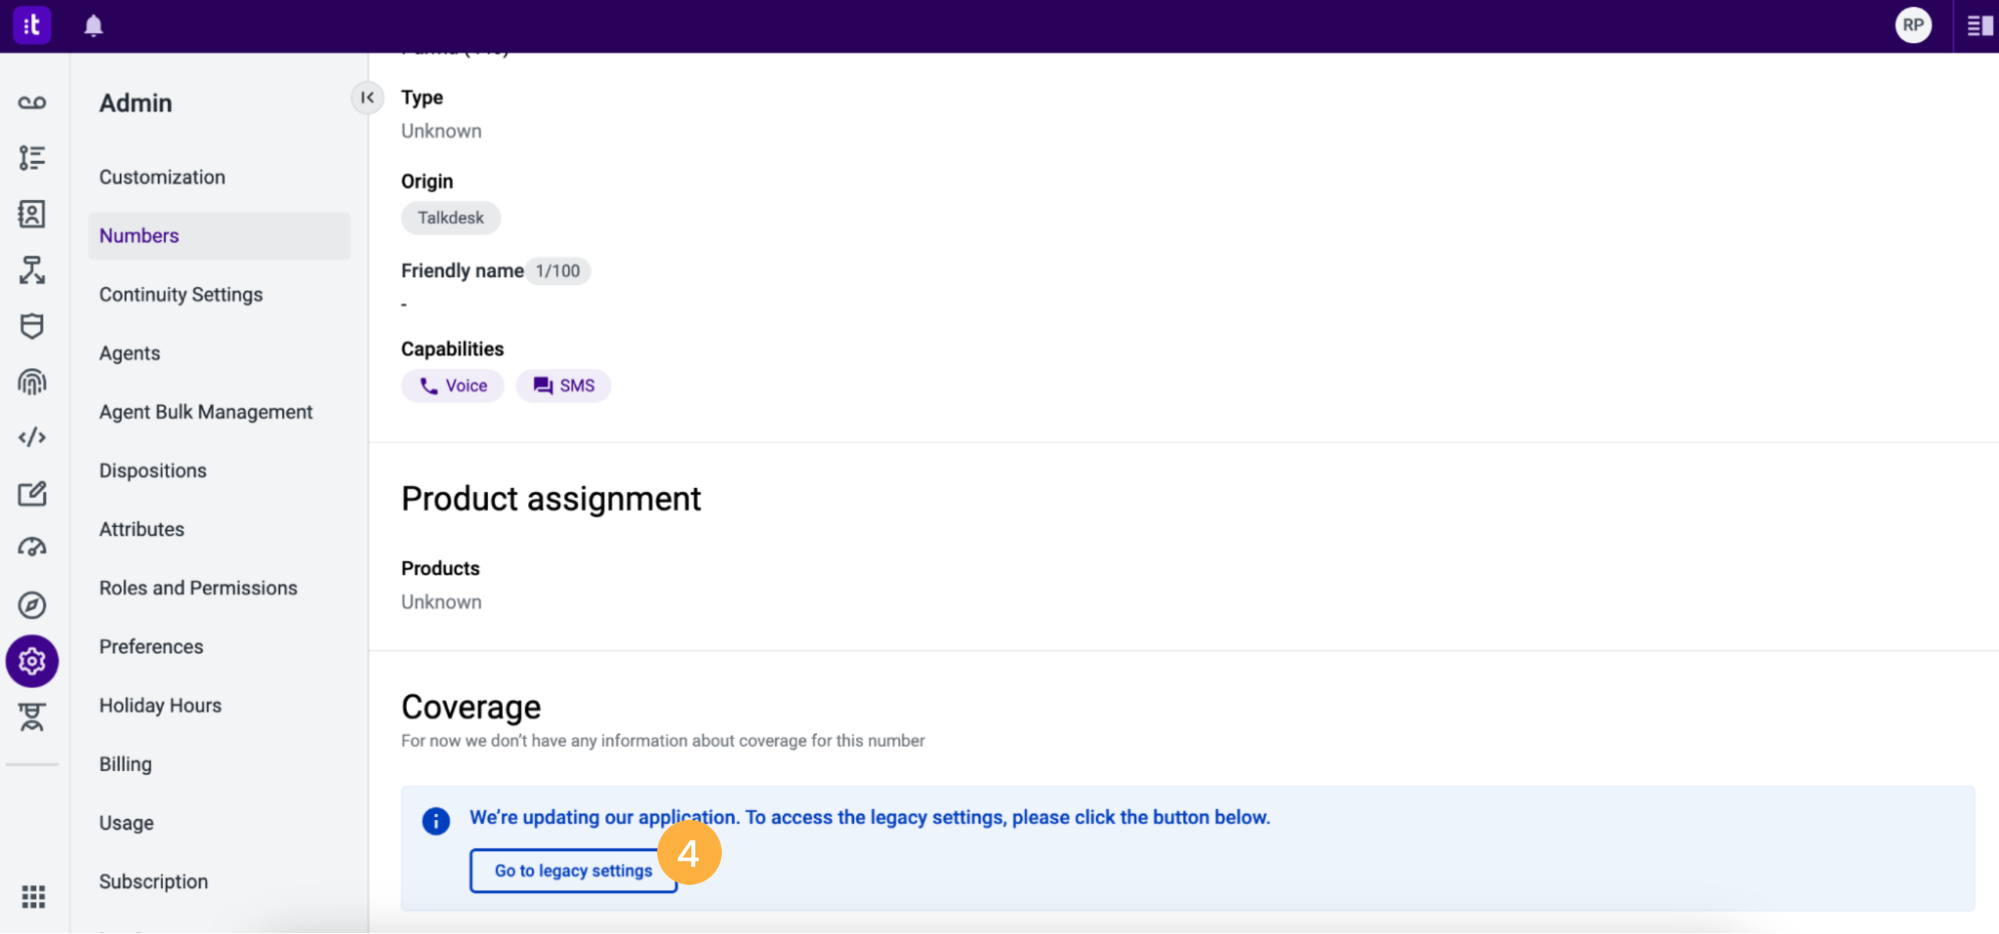Open the RP user avatar menu
Viewport: 1999px width, 934px height.
pyautogui.click(x=1913, y=26)
